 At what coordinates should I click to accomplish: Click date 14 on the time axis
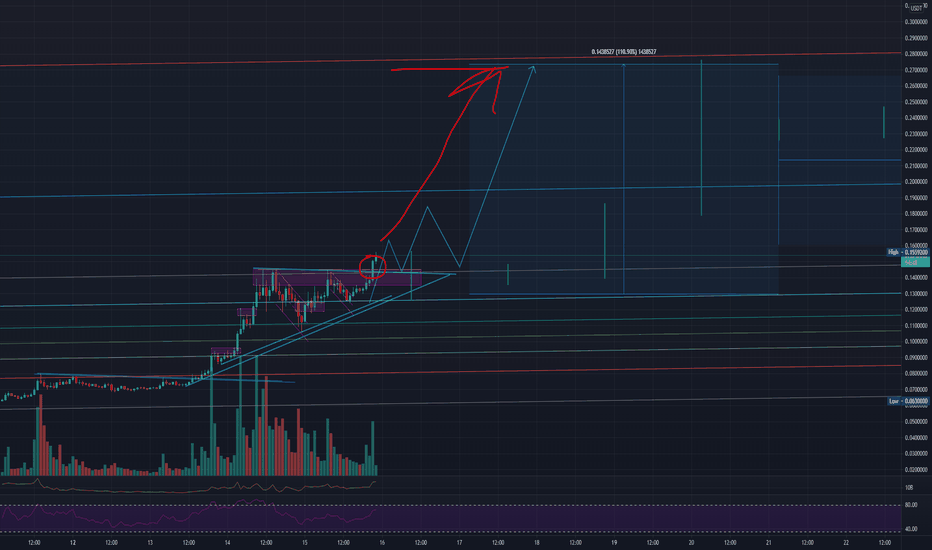point(227,542)
